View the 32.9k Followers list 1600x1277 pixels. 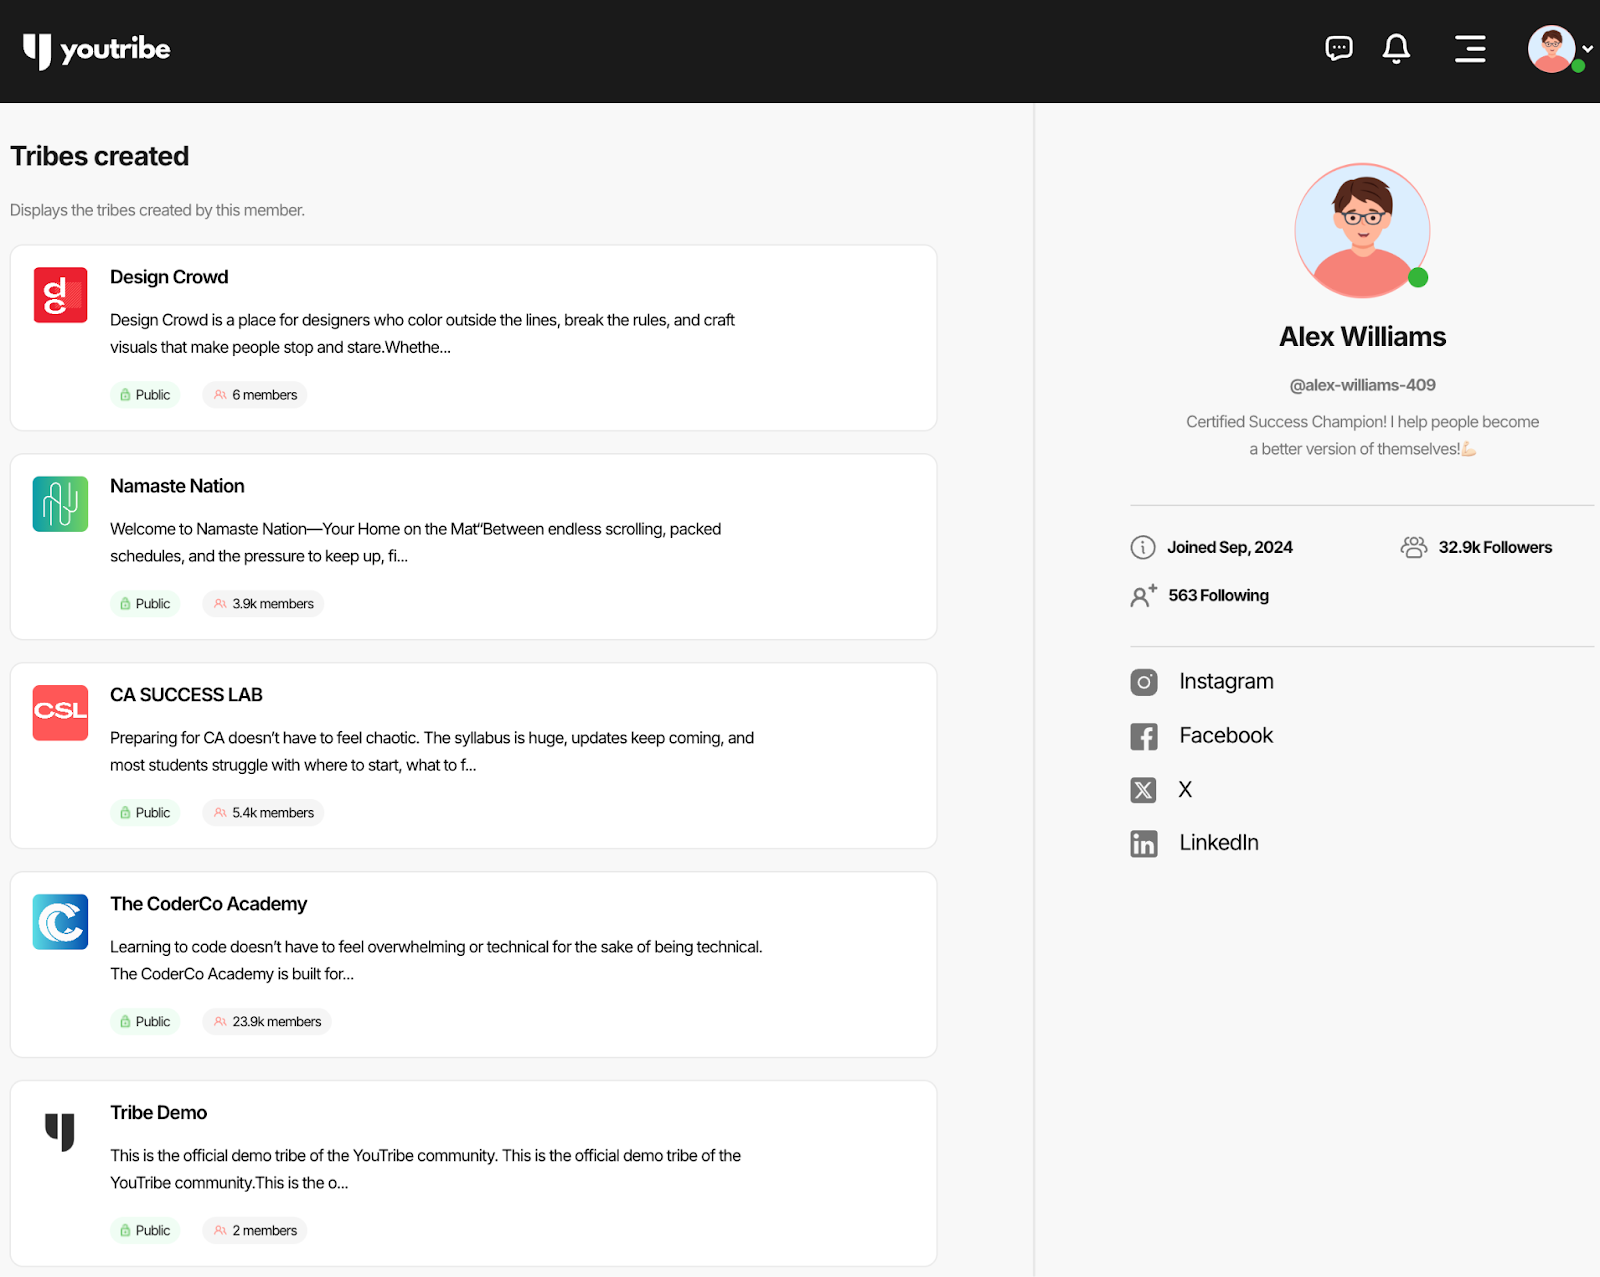[1494, 547]
